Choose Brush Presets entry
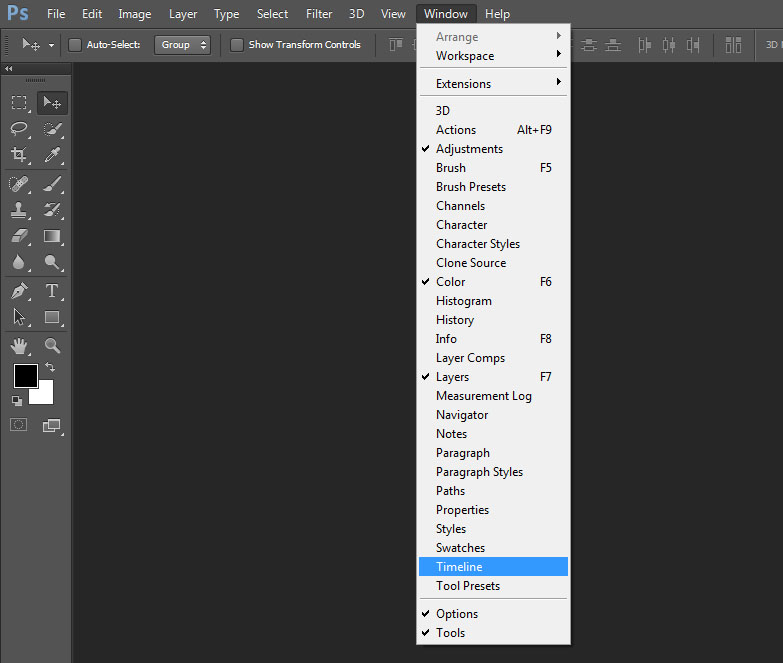 [x=493, y=187]
